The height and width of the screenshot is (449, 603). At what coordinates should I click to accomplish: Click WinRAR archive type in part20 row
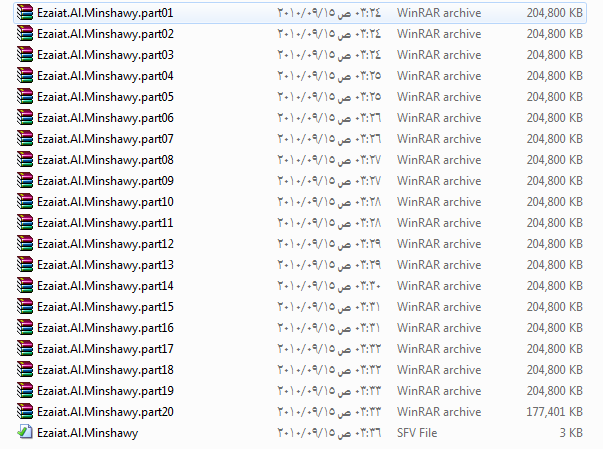click(439, 412)
